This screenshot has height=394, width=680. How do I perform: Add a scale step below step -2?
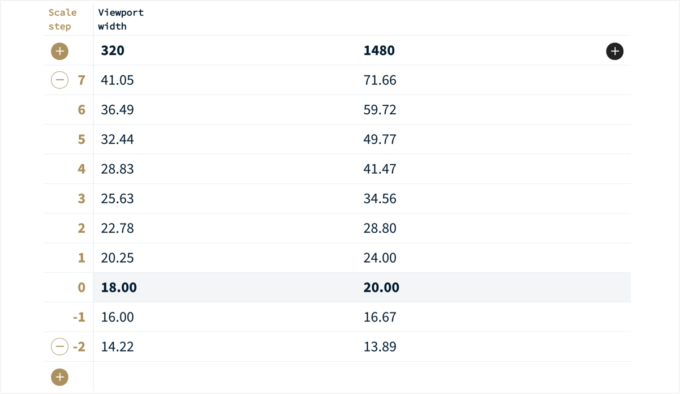click(59, 377)
